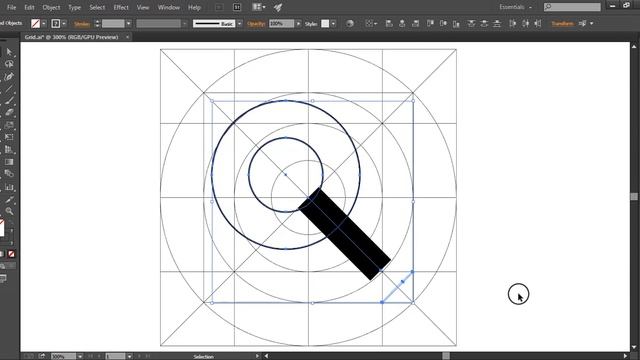Click Horizontal Distribute Left icon
The height and width of the screenshot is (360, 640).
coord(513,24)
